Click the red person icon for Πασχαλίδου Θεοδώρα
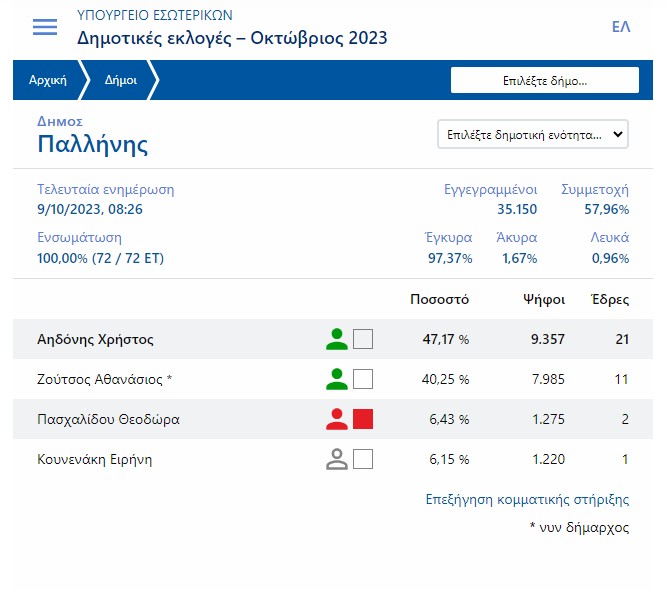The height and width of the screenshot is (590, 668). coord(337,419)
